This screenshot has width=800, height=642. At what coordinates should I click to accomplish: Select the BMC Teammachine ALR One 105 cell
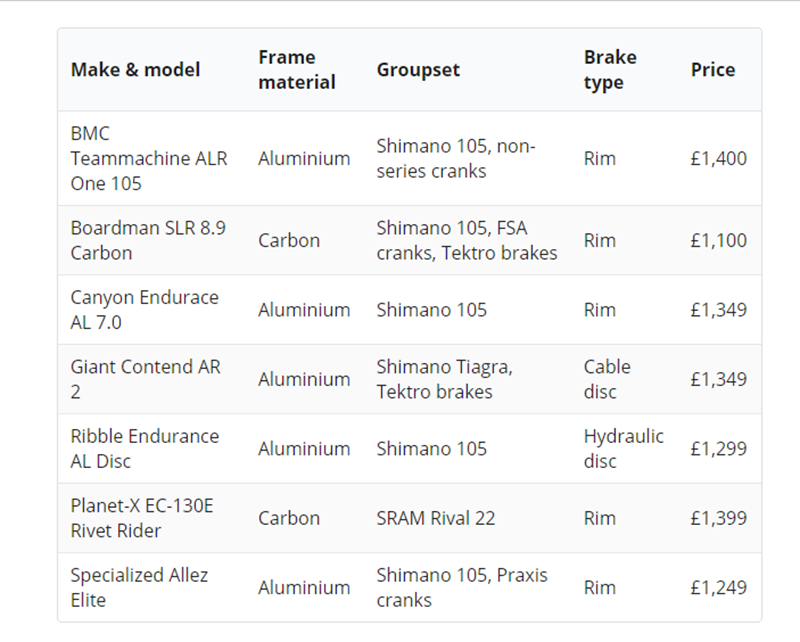(149, 158)
